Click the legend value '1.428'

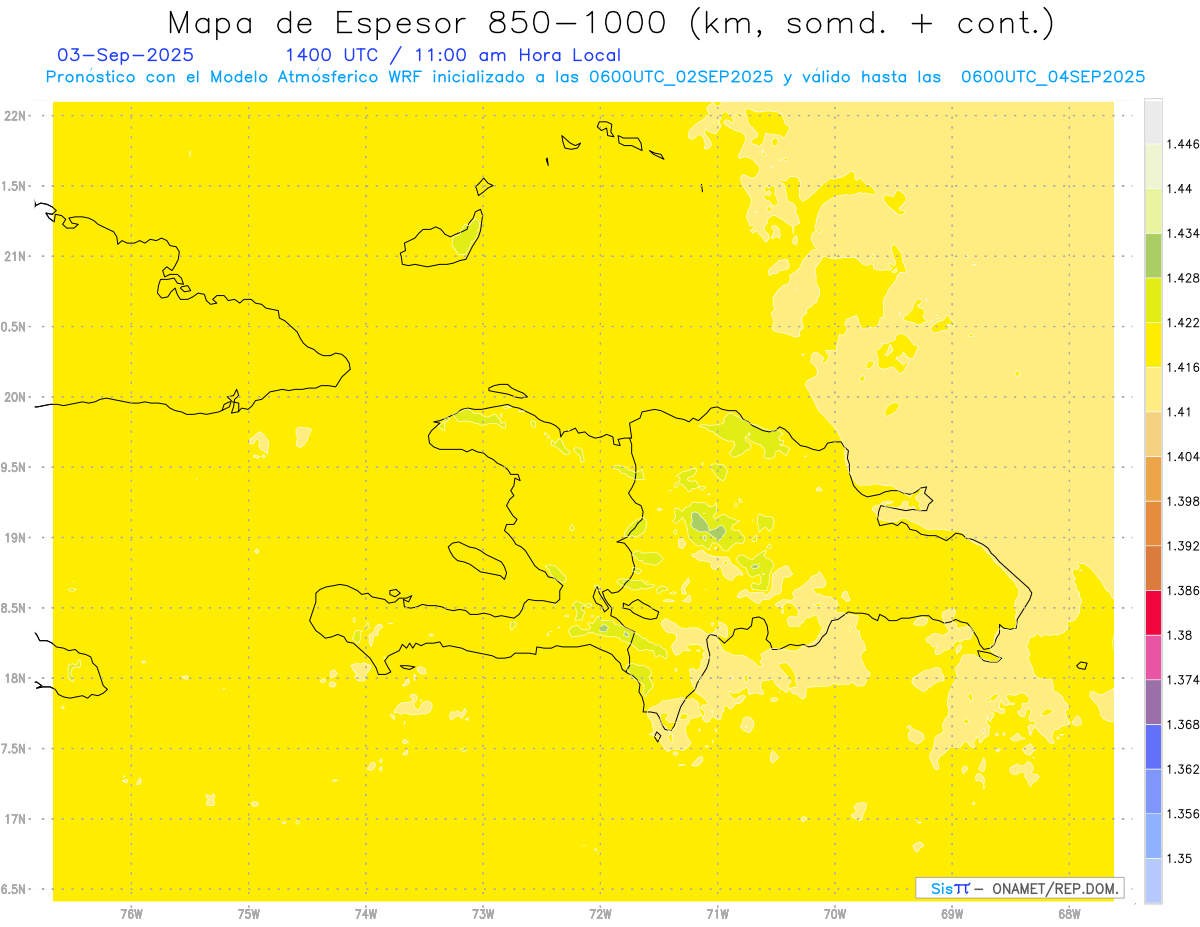[x=1184, y=278]
